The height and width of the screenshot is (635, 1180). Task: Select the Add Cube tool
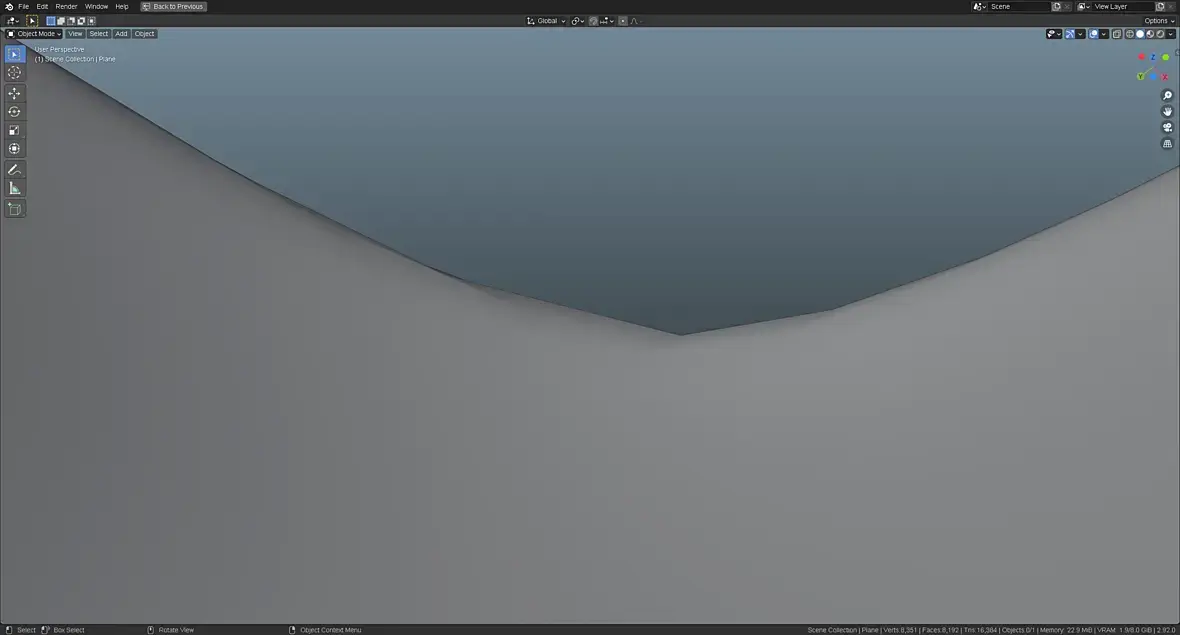point(14,209)
